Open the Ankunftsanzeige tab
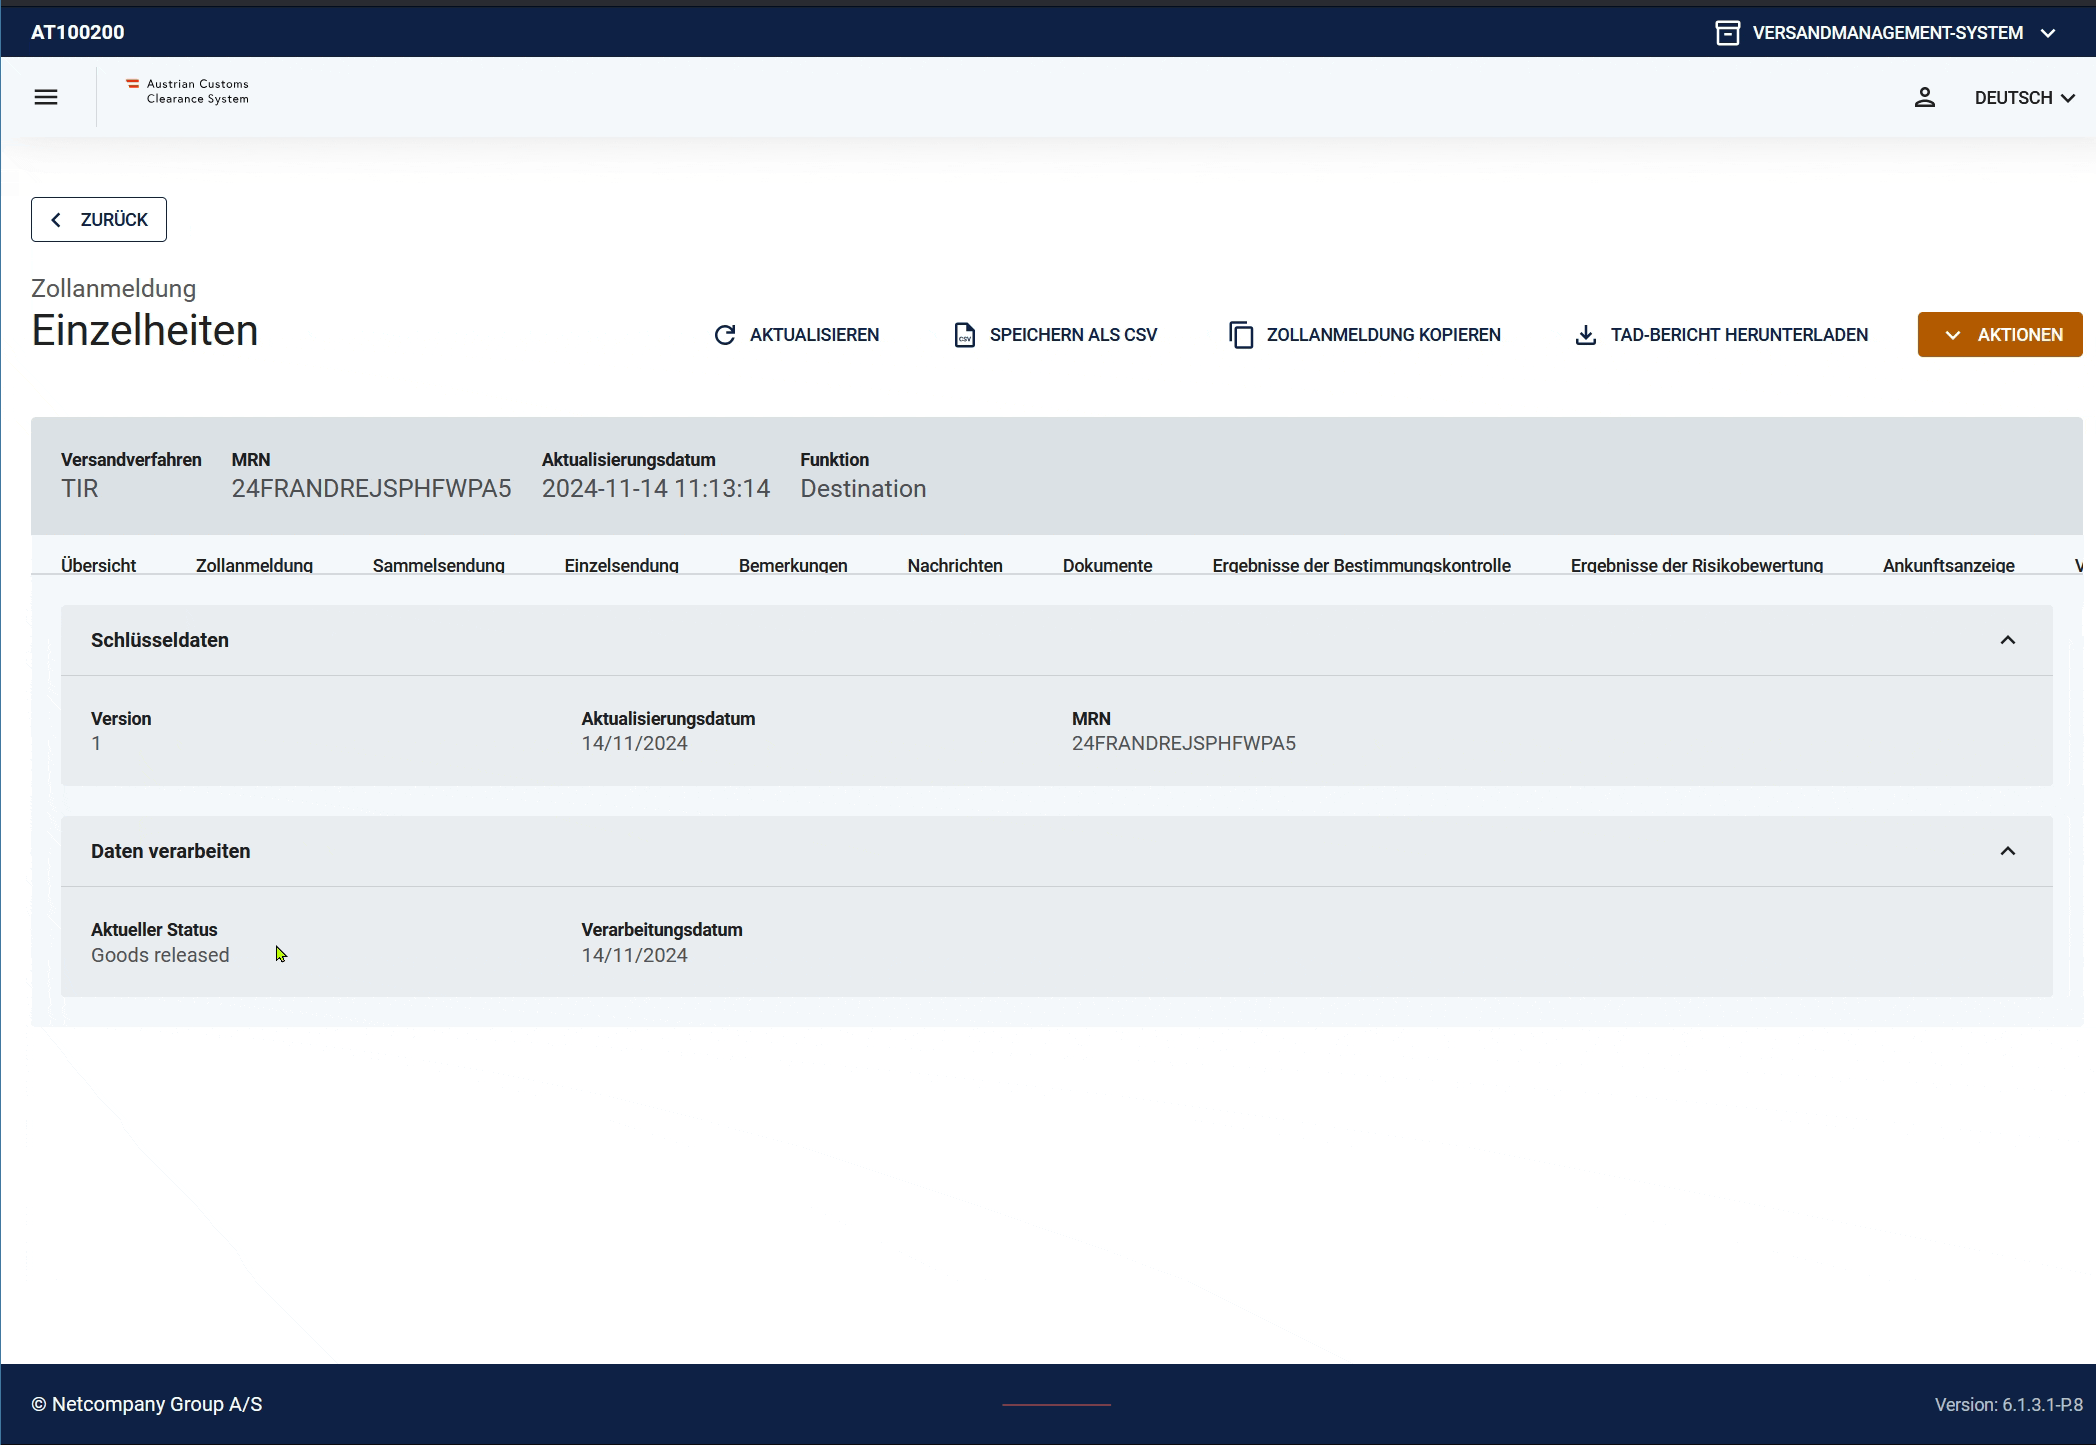Screen dimensions: 2096x1445 [1948, 565]
